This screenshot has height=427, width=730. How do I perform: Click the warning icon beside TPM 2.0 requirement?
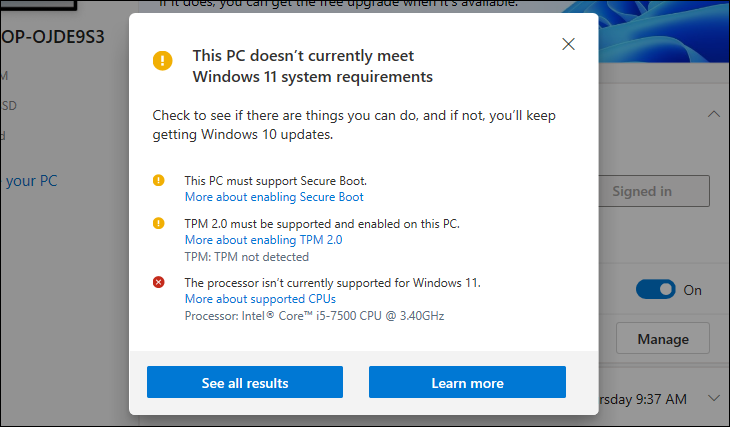158,223
